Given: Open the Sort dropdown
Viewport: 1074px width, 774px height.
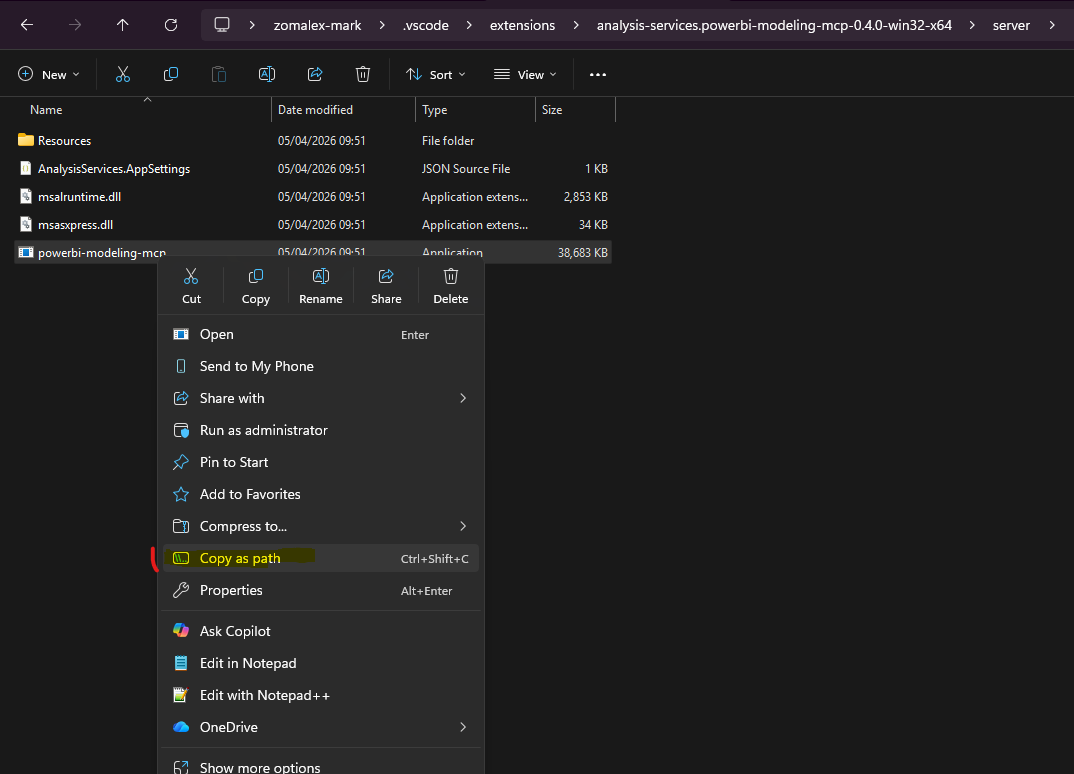Looking at the screenshot, I should (435, 74).
